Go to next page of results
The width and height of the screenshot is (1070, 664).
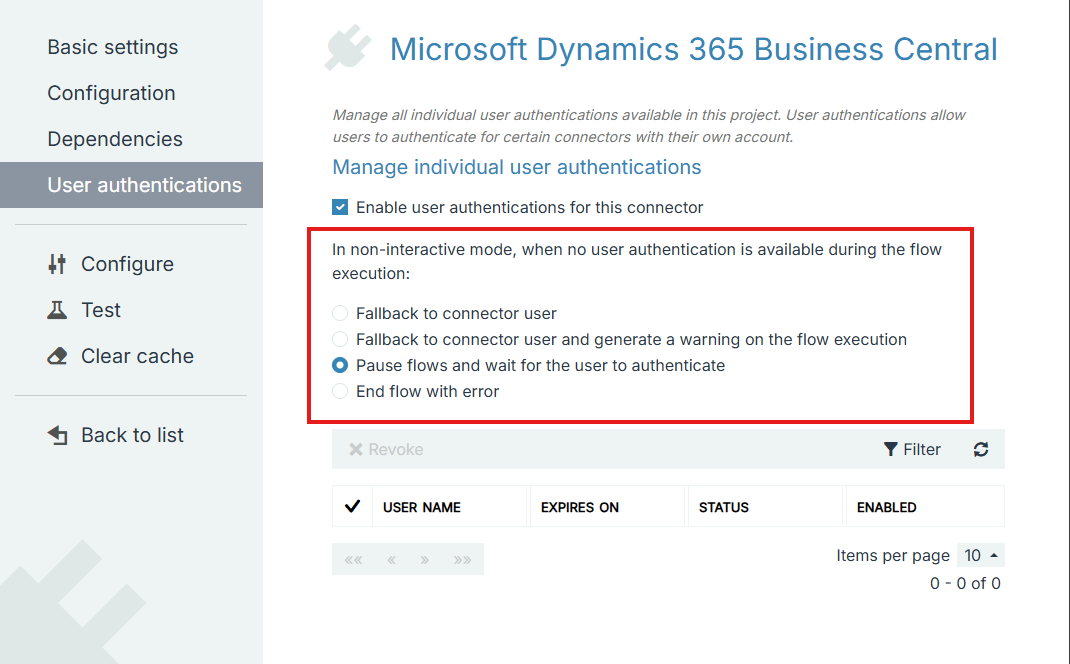coord(424,560)
